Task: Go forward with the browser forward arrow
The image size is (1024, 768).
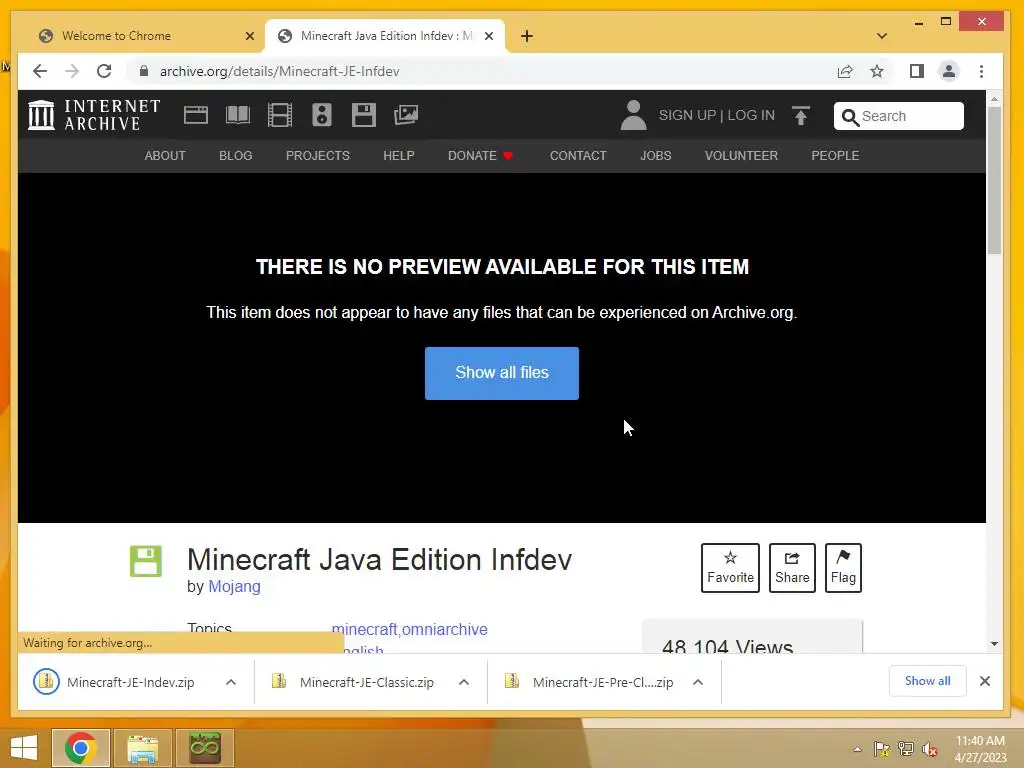Action: (x=72, y=71)
